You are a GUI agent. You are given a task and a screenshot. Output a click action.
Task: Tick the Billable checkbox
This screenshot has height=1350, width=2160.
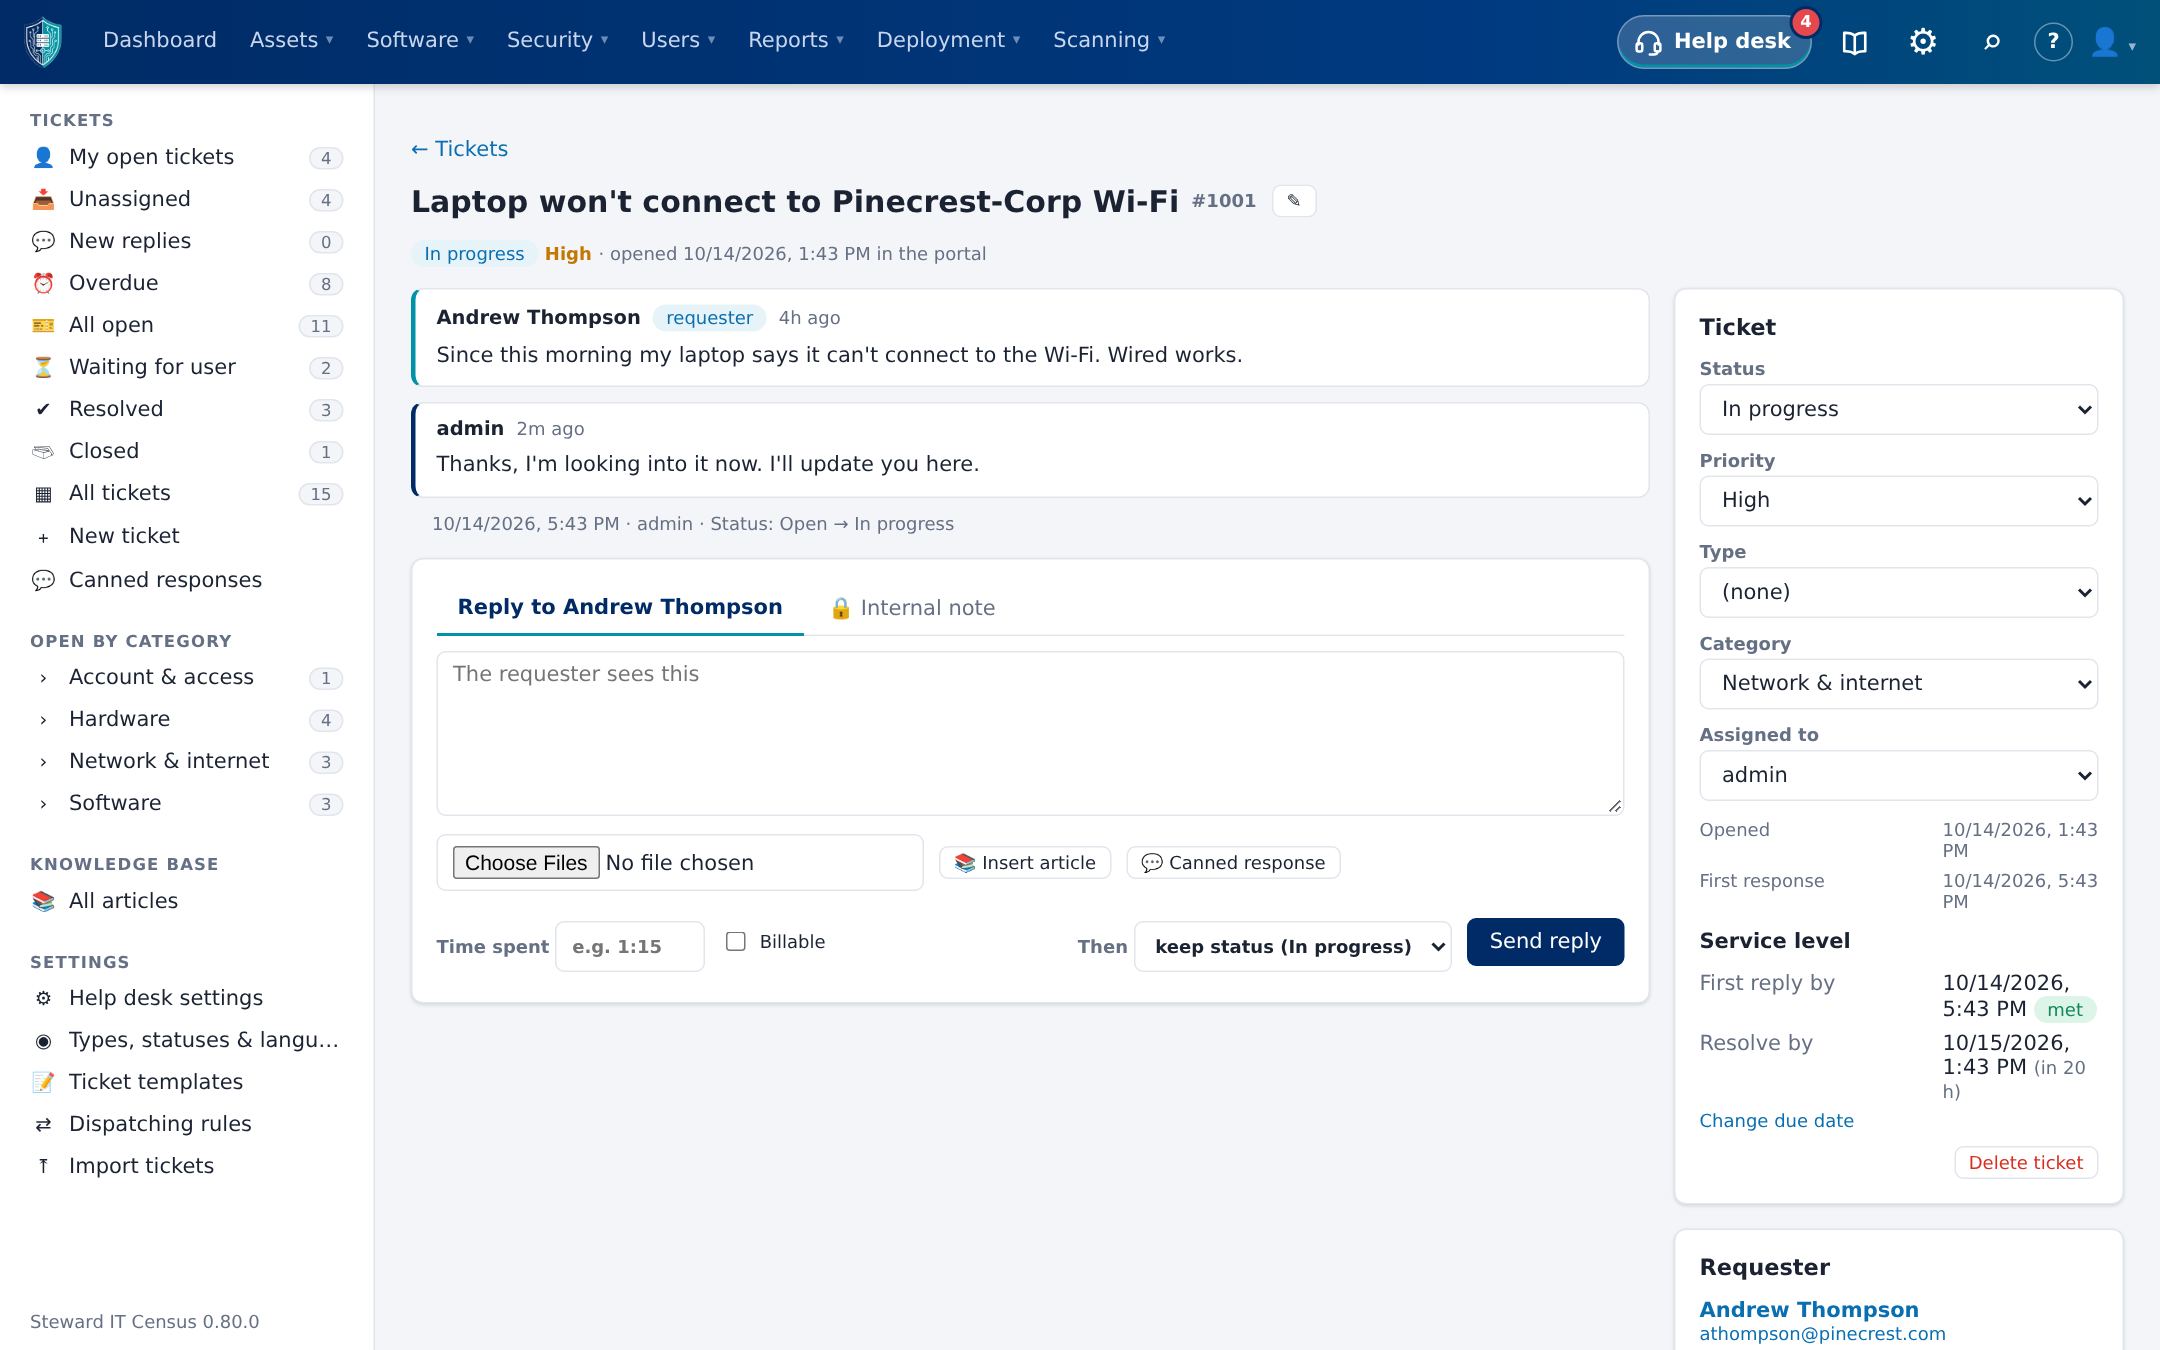[x=736, y=941]
